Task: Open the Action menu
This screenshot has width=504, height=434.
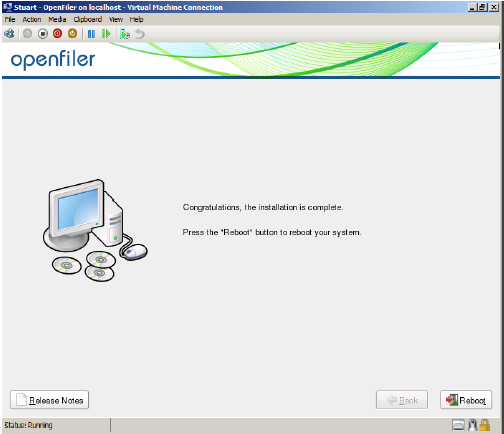Action: click(32, 20)
